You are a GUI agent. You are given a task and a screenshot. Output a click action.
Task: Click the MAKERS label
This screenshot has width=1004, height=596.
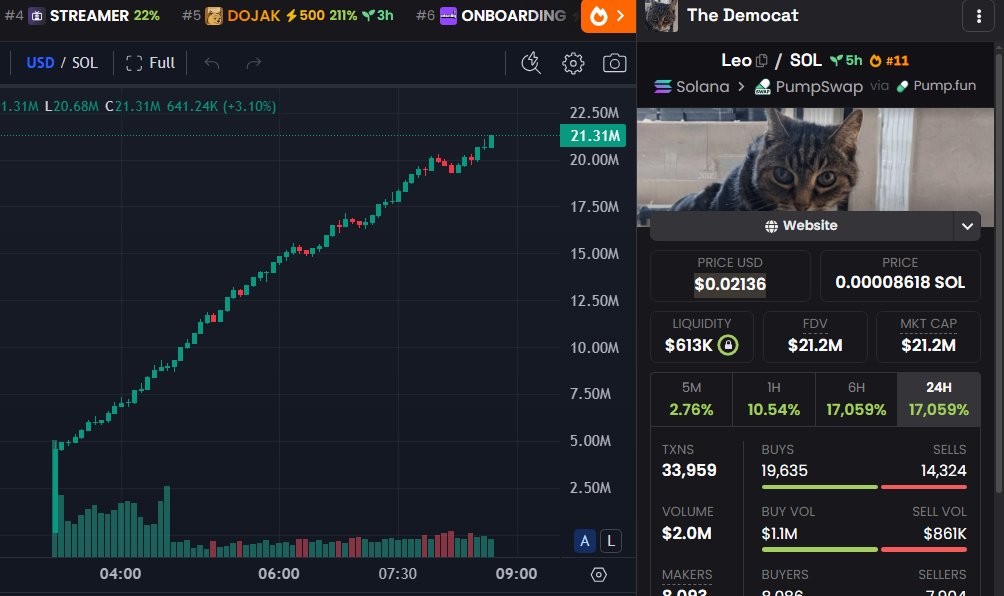coord(687,575)
